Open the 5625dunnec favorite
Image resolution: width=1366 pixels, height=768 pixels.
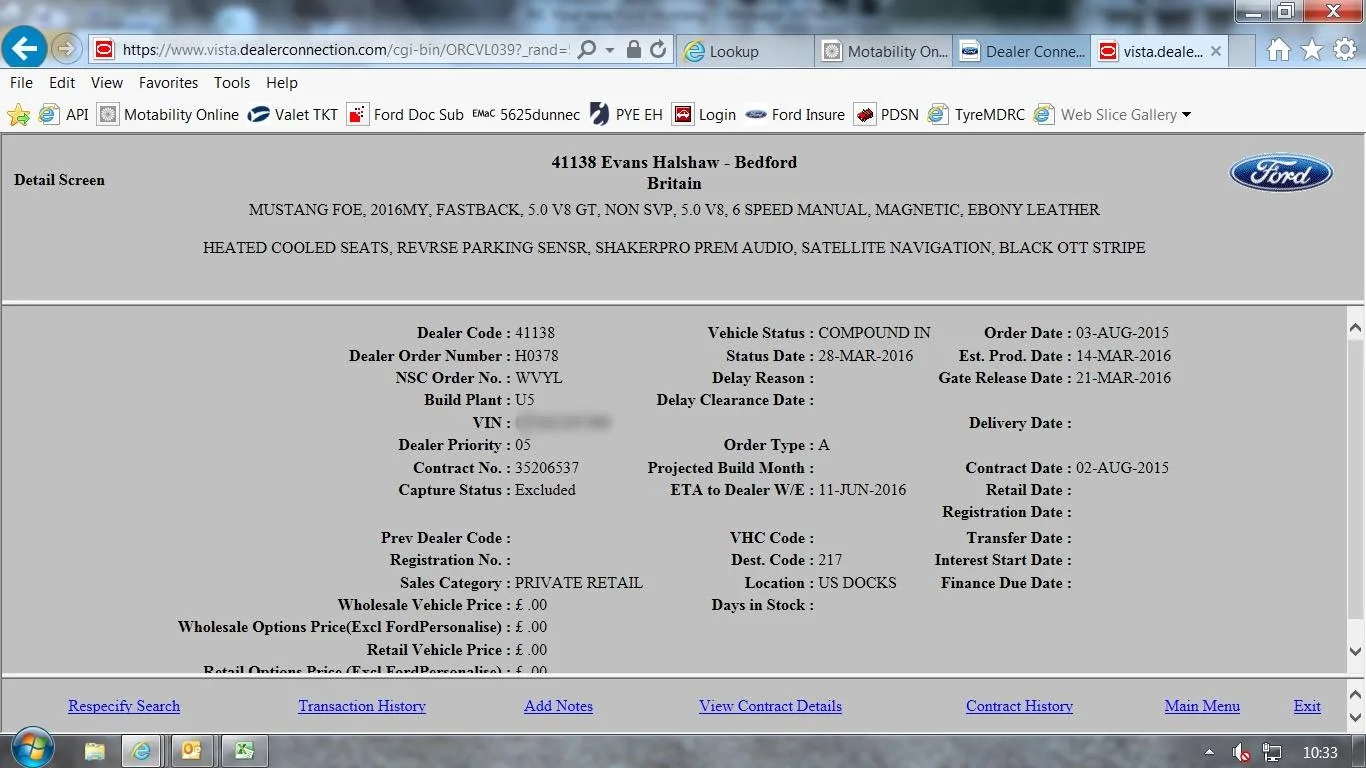pos(526,115)
